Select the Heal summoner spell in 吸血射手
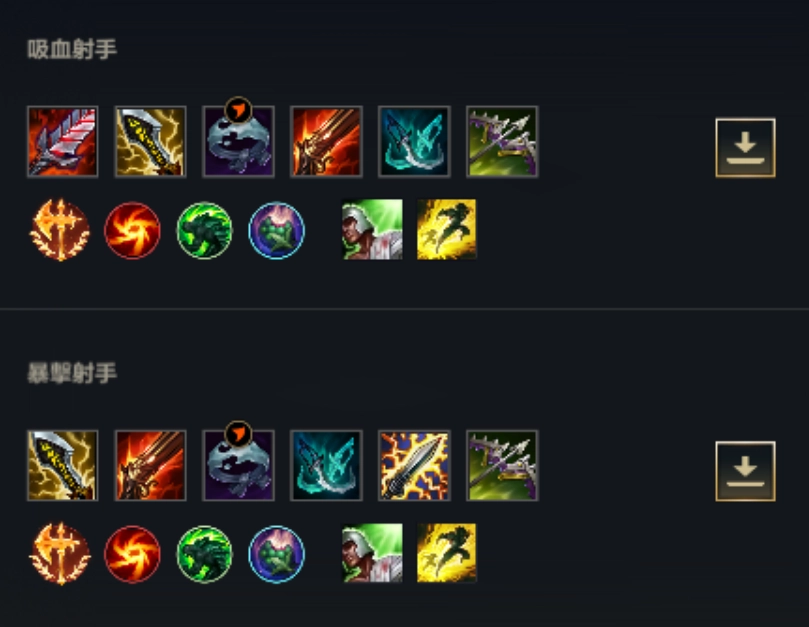 pos(373,230)
